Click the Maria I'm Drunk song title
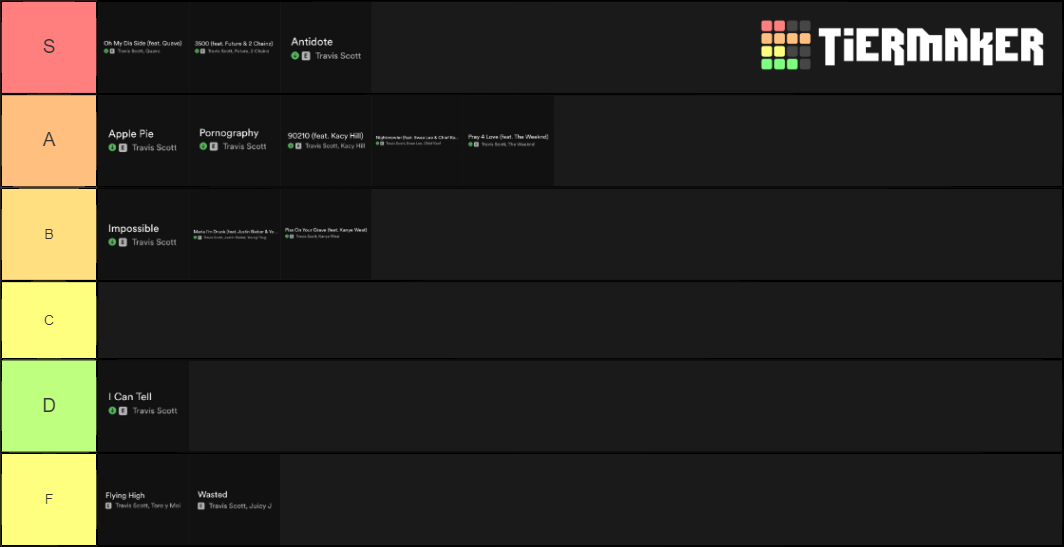Screen dimensions: 1064x547 pos(235,231)
